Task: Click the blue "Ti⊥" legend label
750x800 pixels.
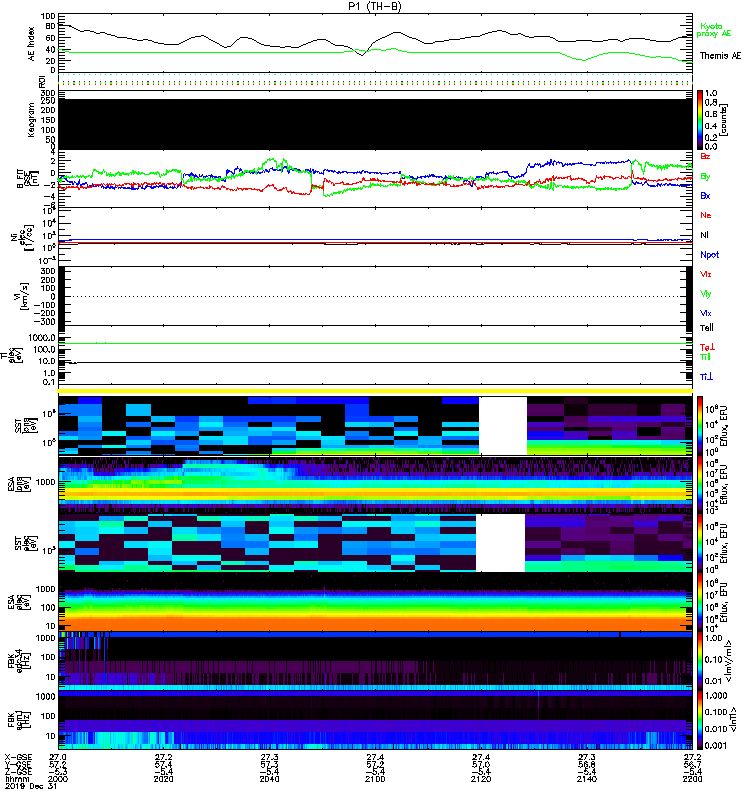Action: (x=706, y=377)
